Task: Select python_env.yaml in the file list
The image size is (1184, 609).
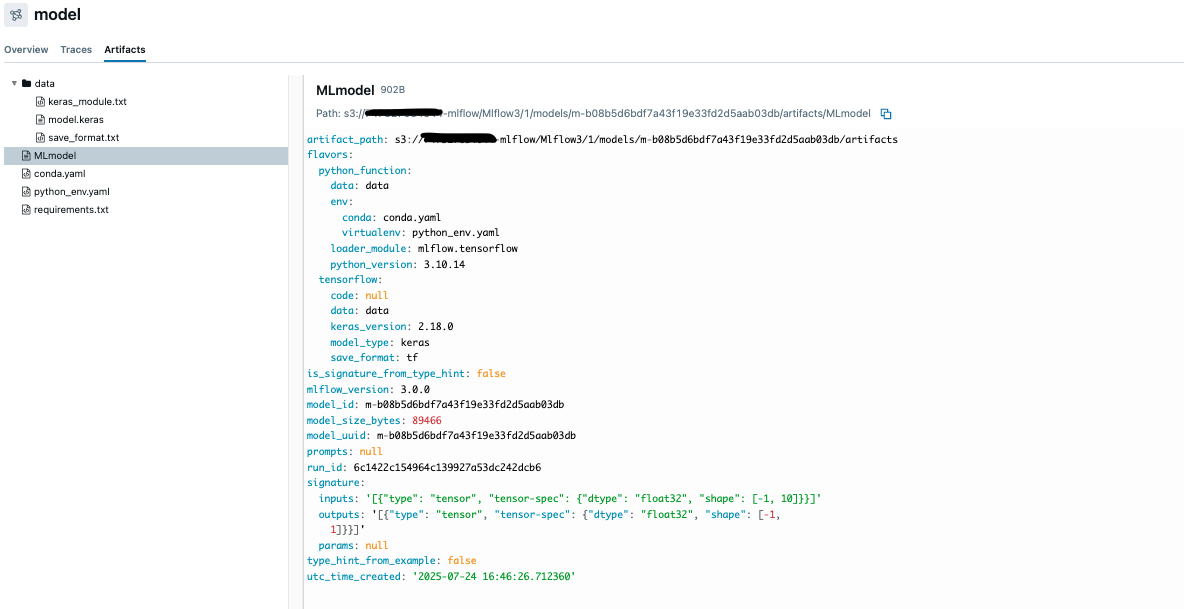Action: click(x=70, y=191)
